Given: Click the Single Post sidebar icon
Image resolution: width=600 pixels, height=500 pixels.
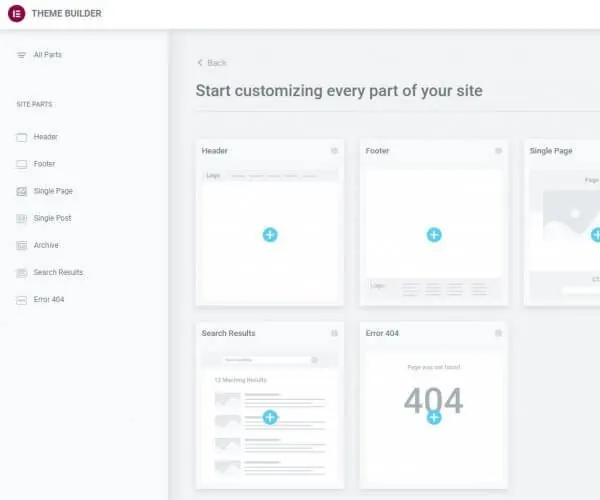Looking at the screenshot, I should click(21, 218).
